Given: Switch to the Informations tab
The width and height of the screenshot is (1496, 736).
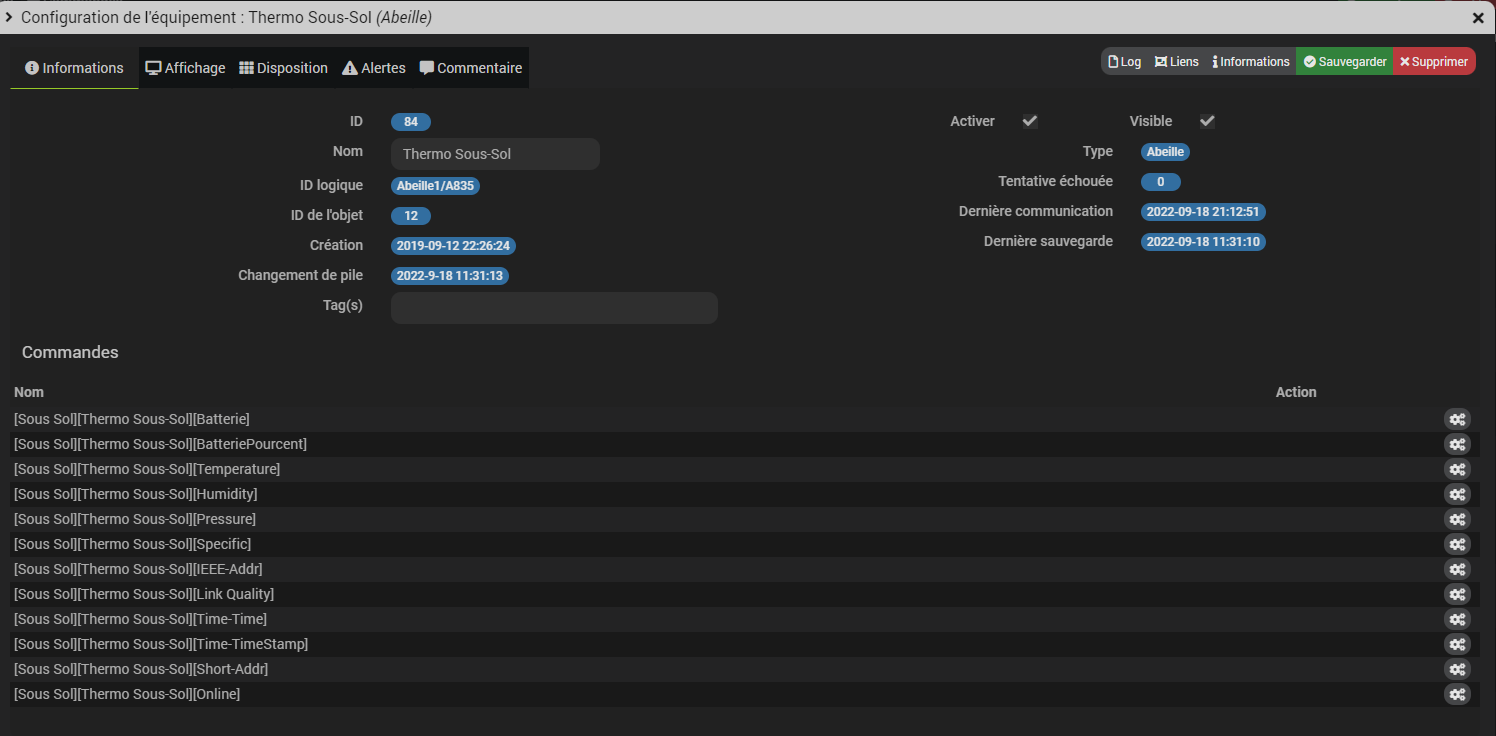Looking at the screenshot, I should (74, 68).
